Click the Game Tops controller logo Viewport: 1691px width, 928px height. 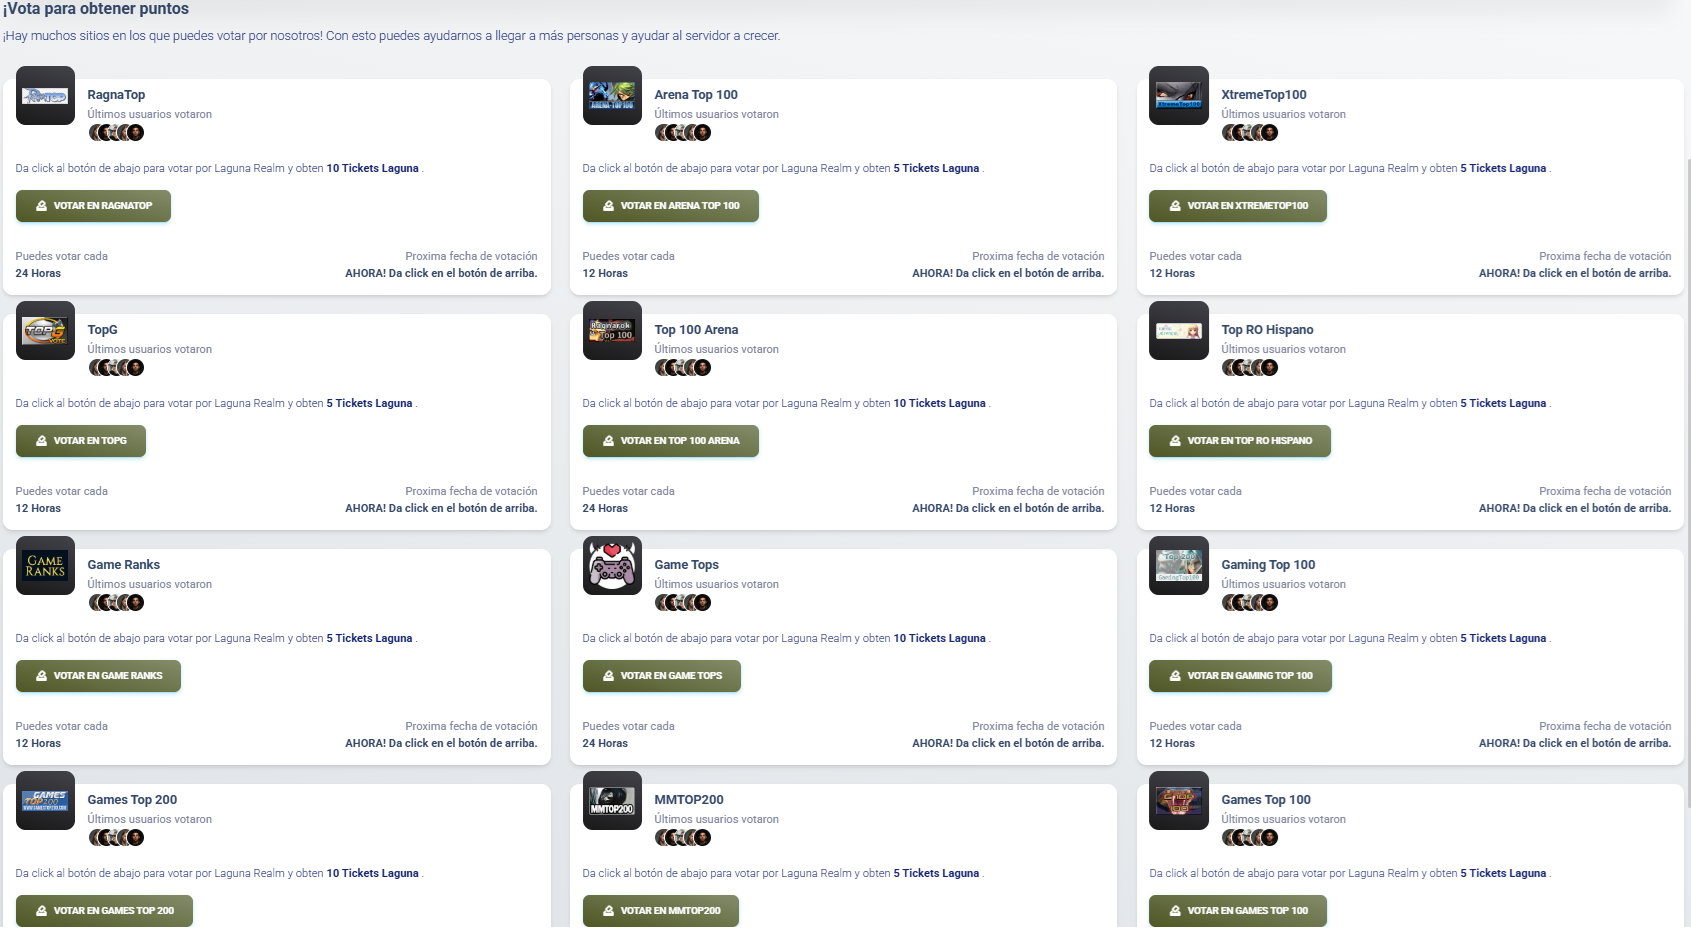[x=612, y=566]
